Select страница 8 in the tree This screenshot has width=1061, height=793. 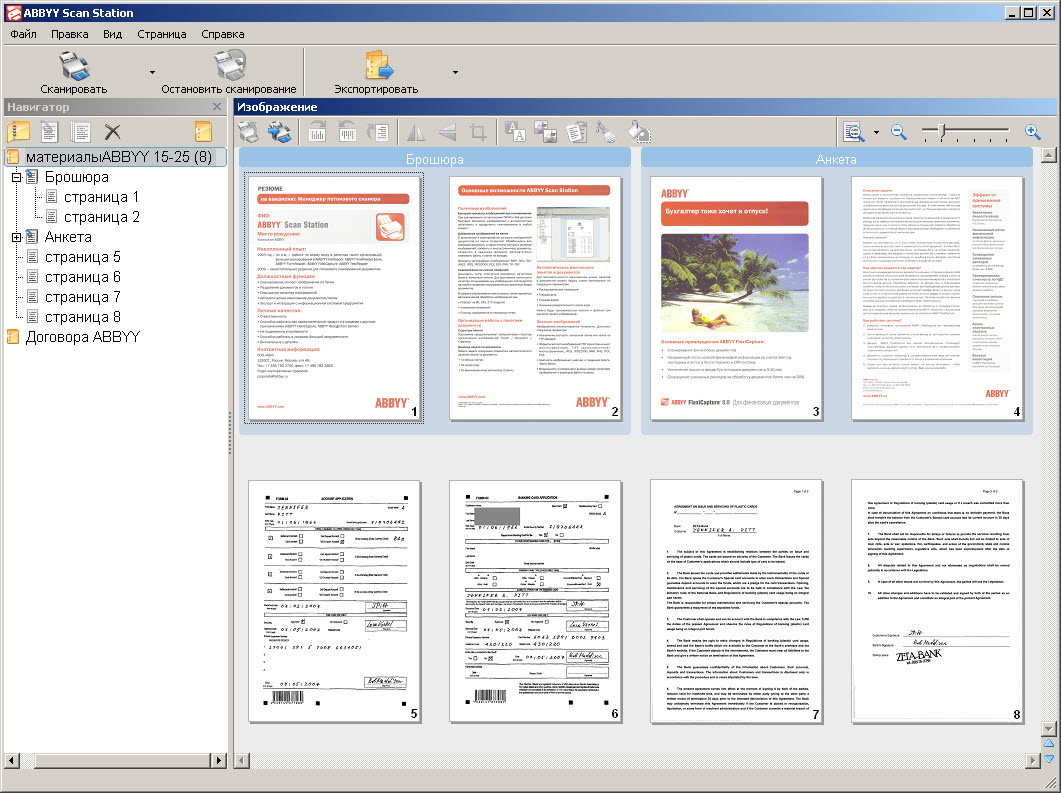(x=82, y=317)
